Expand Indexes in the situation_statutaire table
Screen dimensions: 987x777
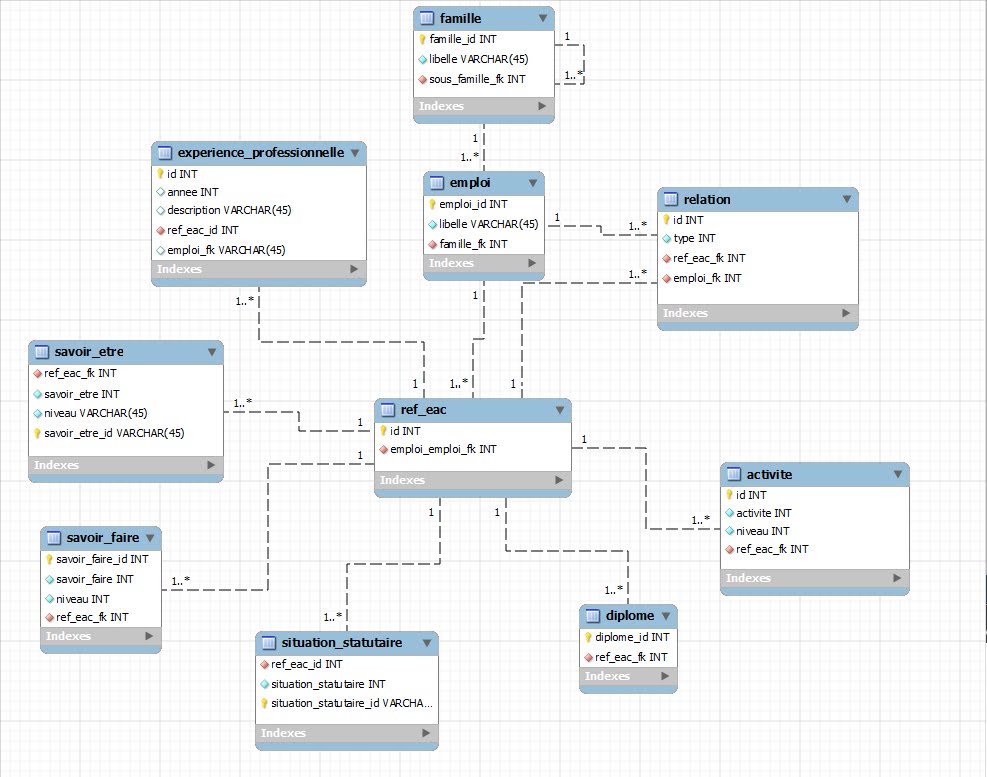426,733
